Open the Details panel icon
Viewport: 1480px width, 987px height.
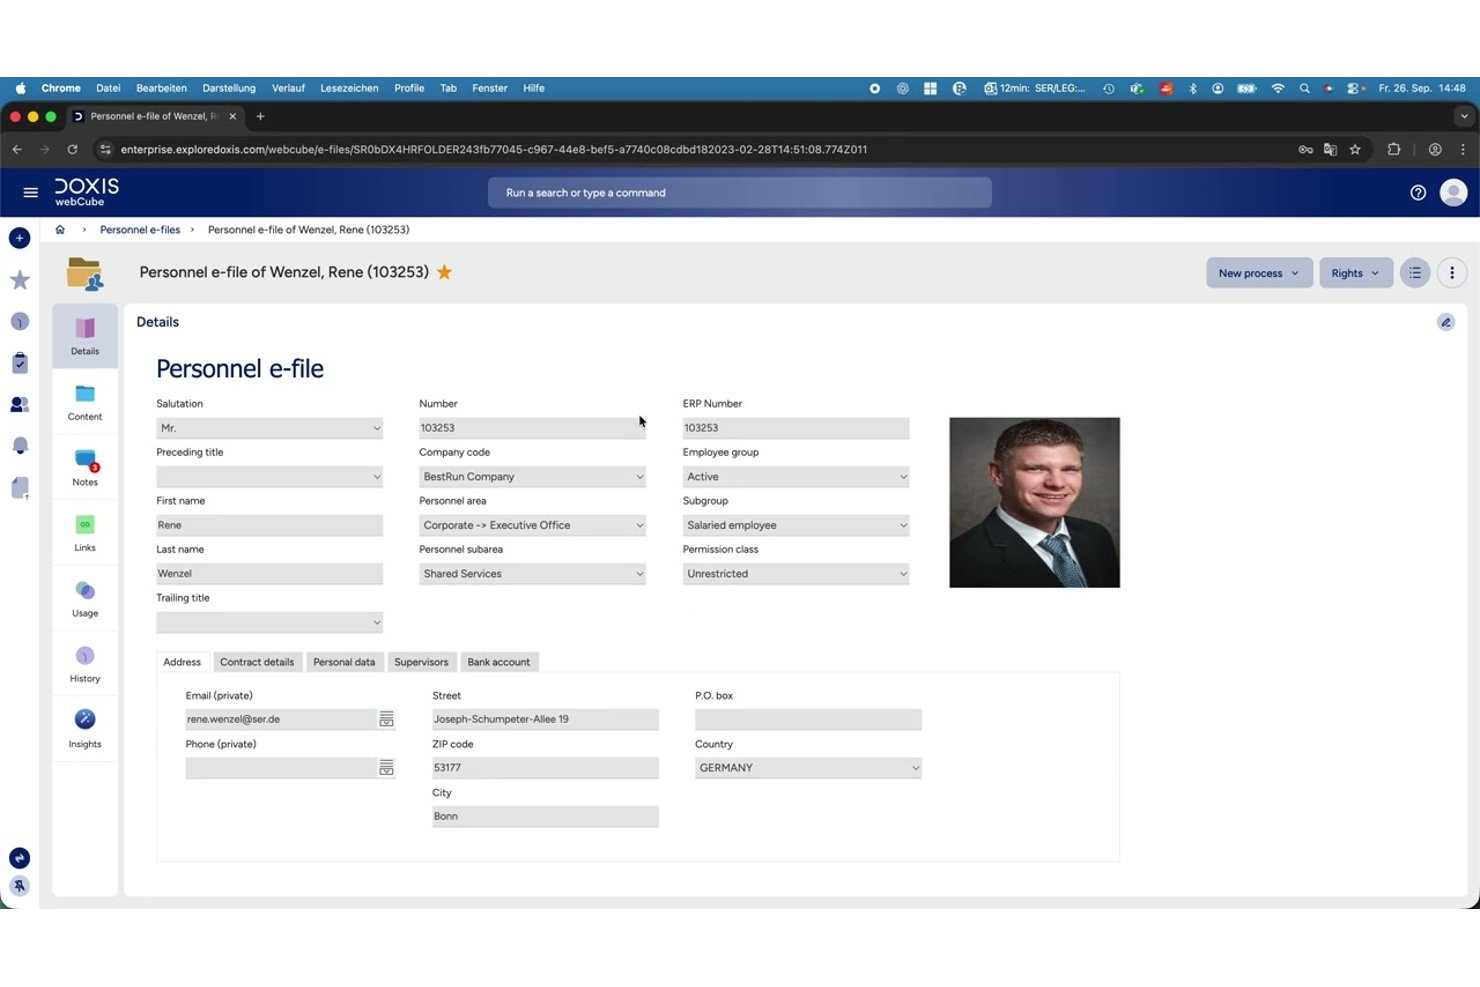tap(85, 336)
